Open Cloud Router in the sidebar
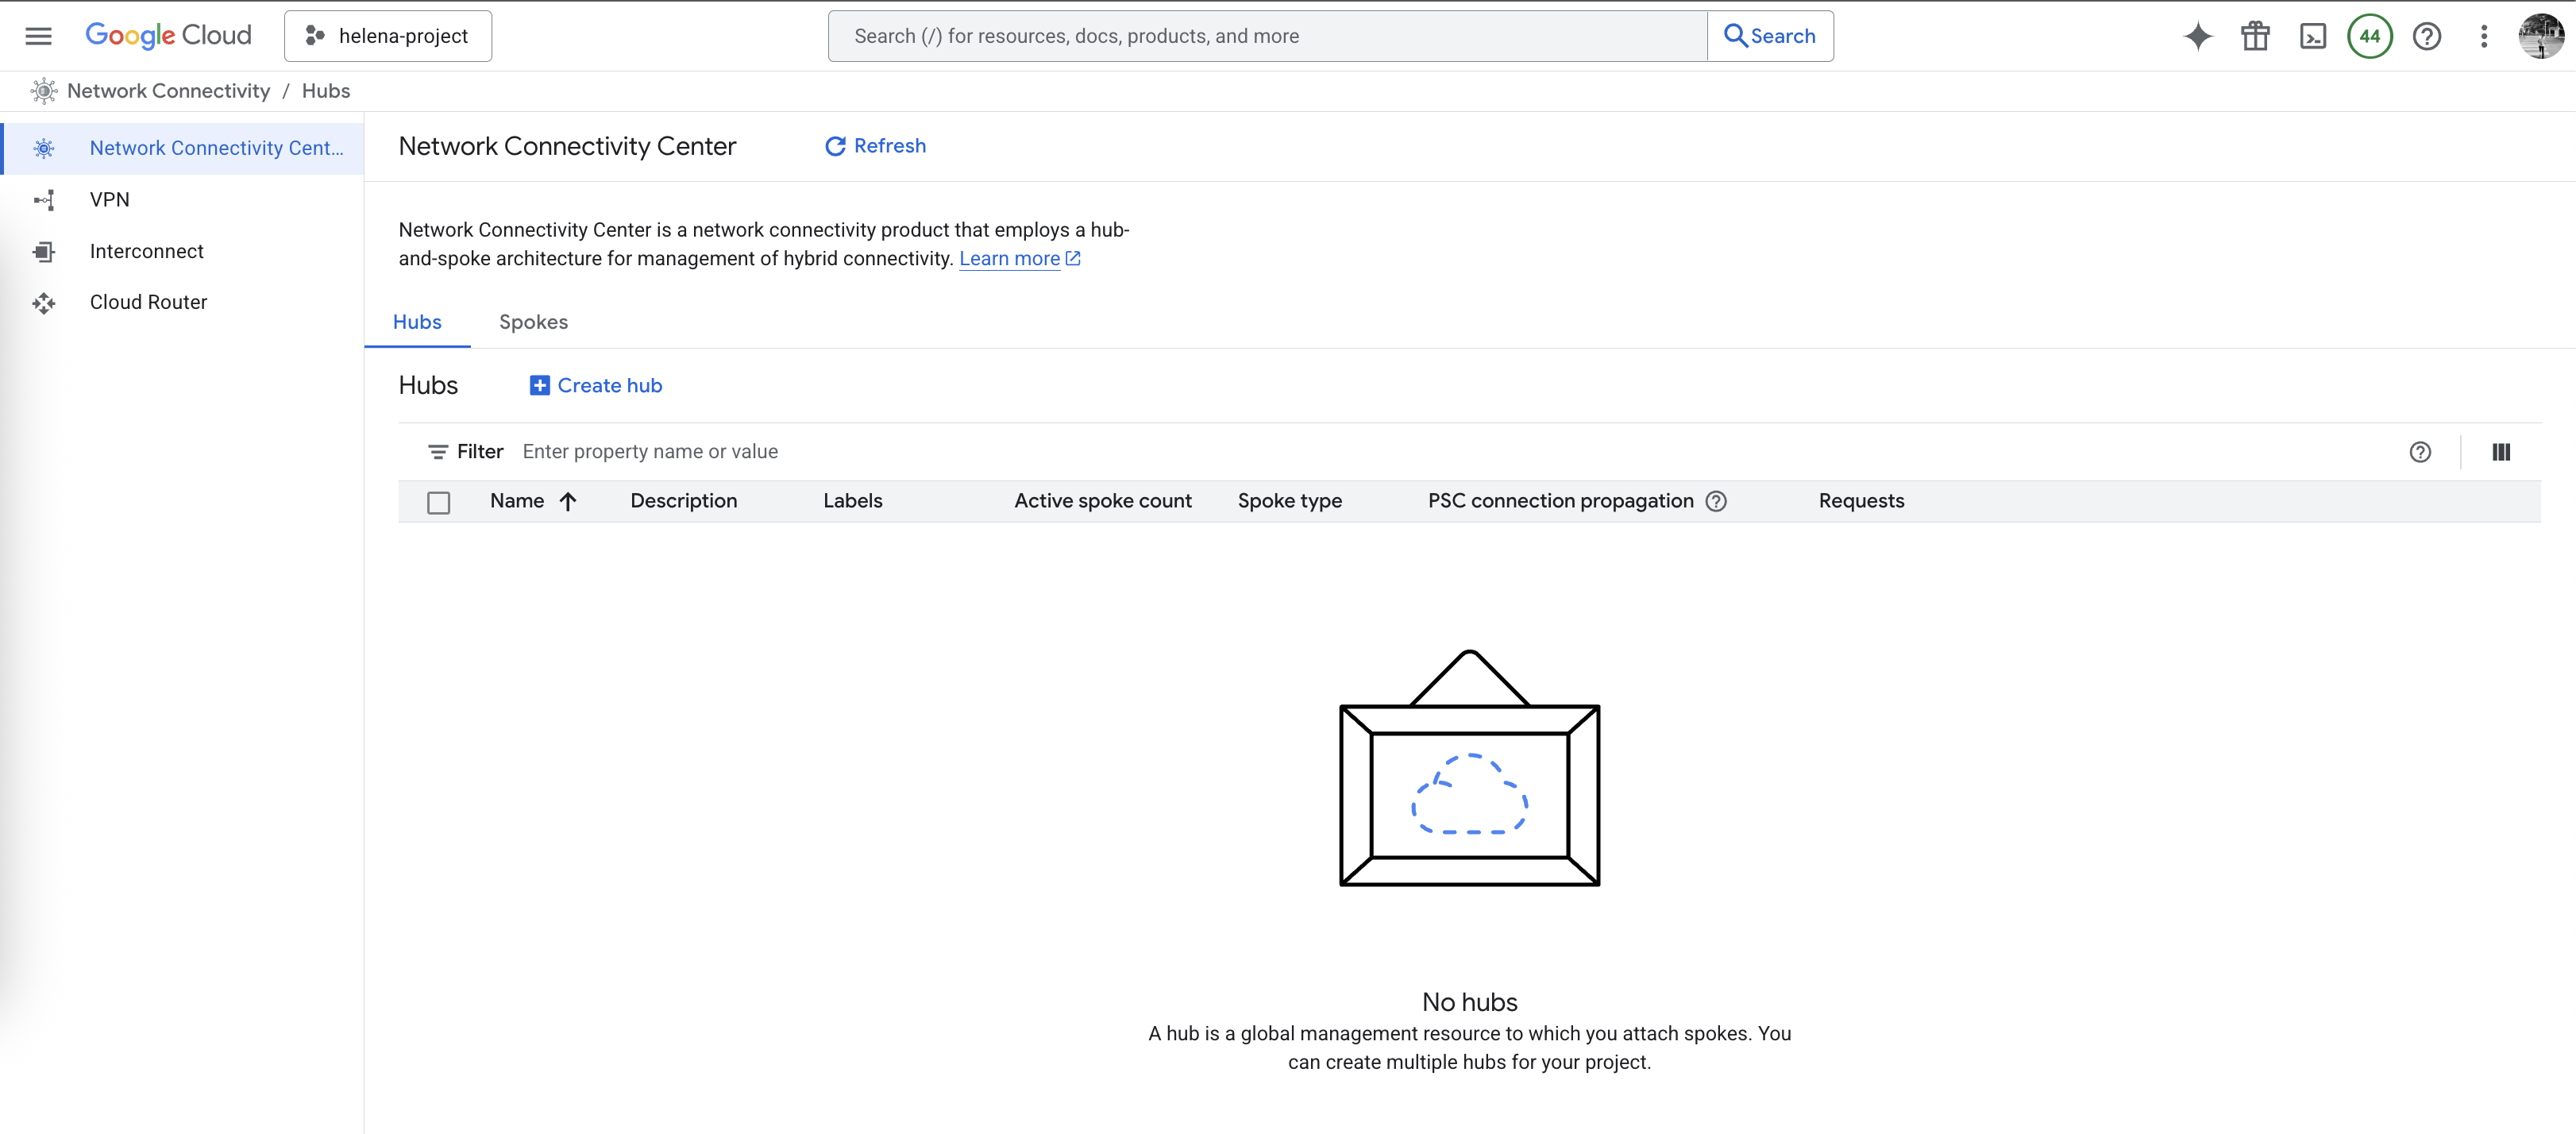Viewport: 2576px width, 1134px height. pos(148,302)
